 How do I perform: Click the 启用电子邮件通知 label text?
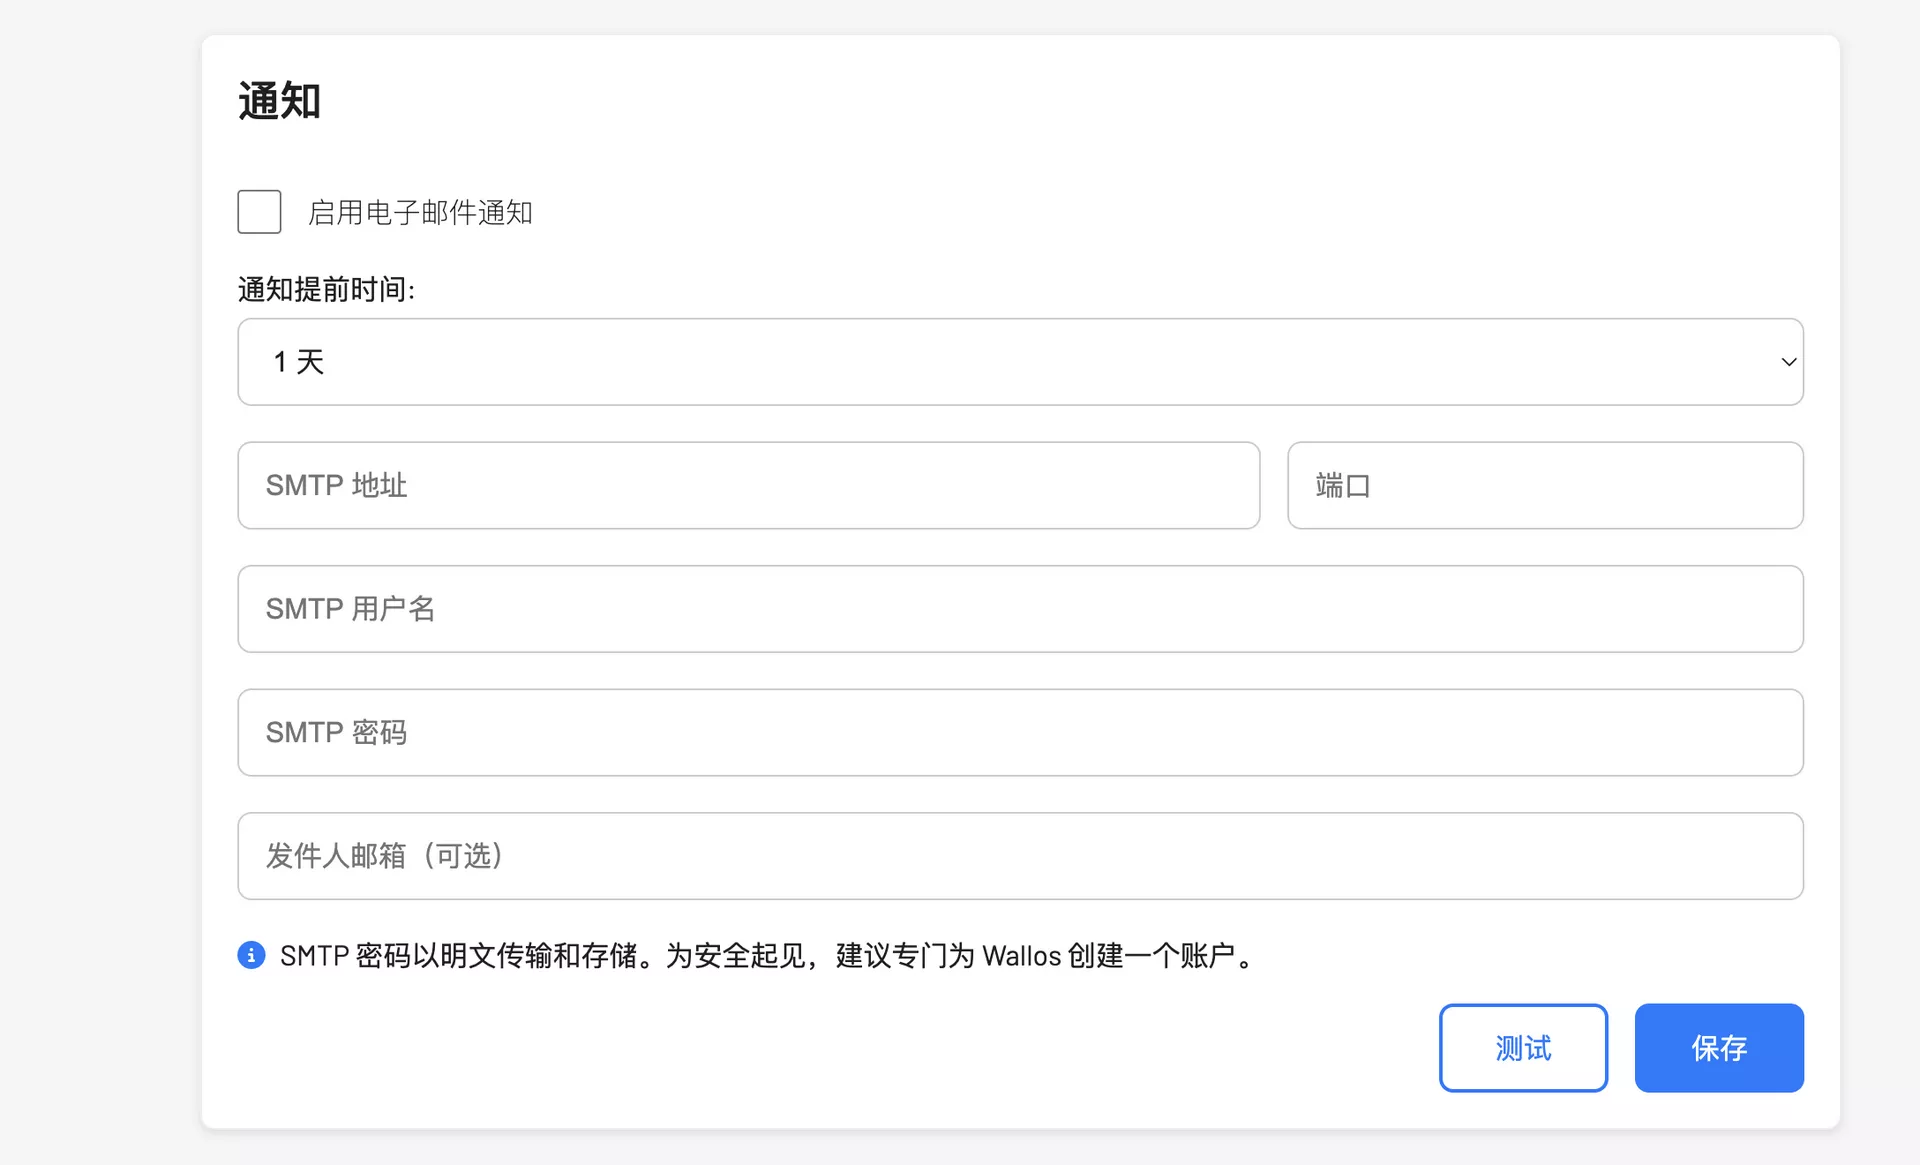point(420,213)
